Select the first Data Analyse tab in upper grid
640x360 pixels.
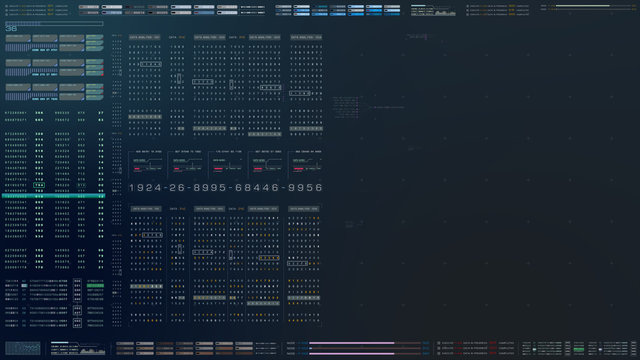[144, 37]
